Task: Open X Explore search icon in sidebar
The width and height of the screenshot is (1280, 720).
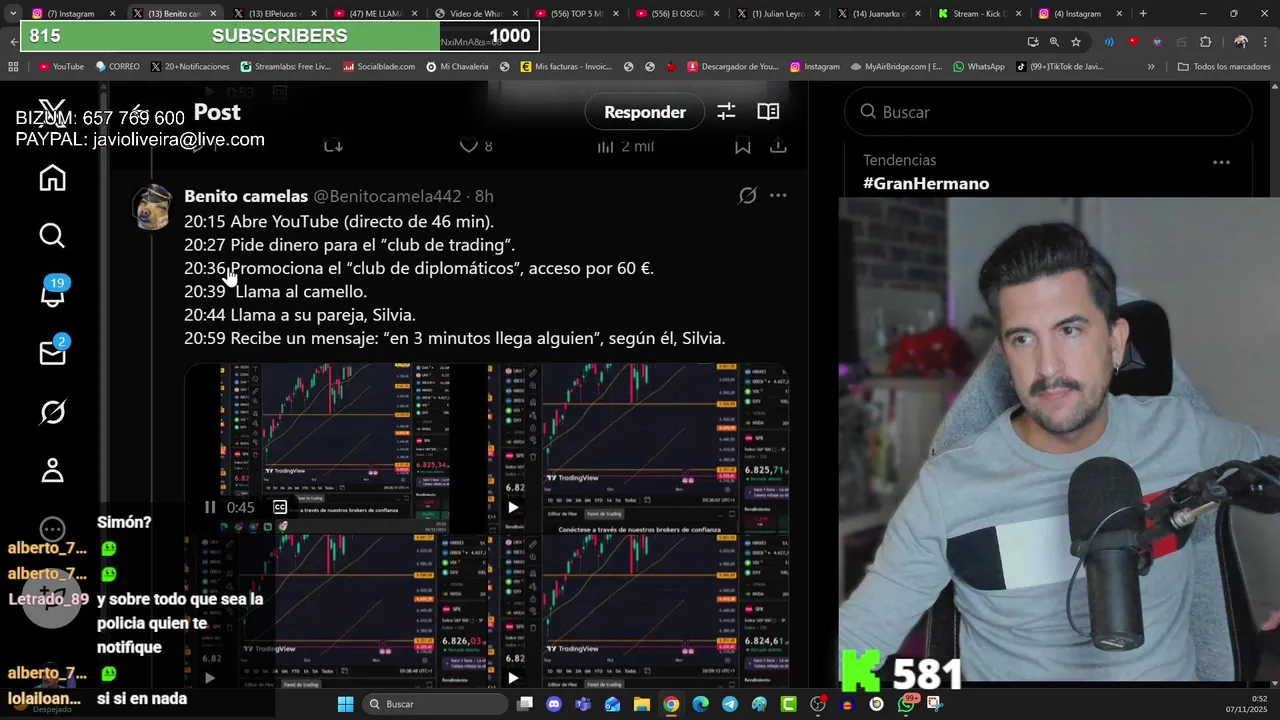Action: (52, 236)
